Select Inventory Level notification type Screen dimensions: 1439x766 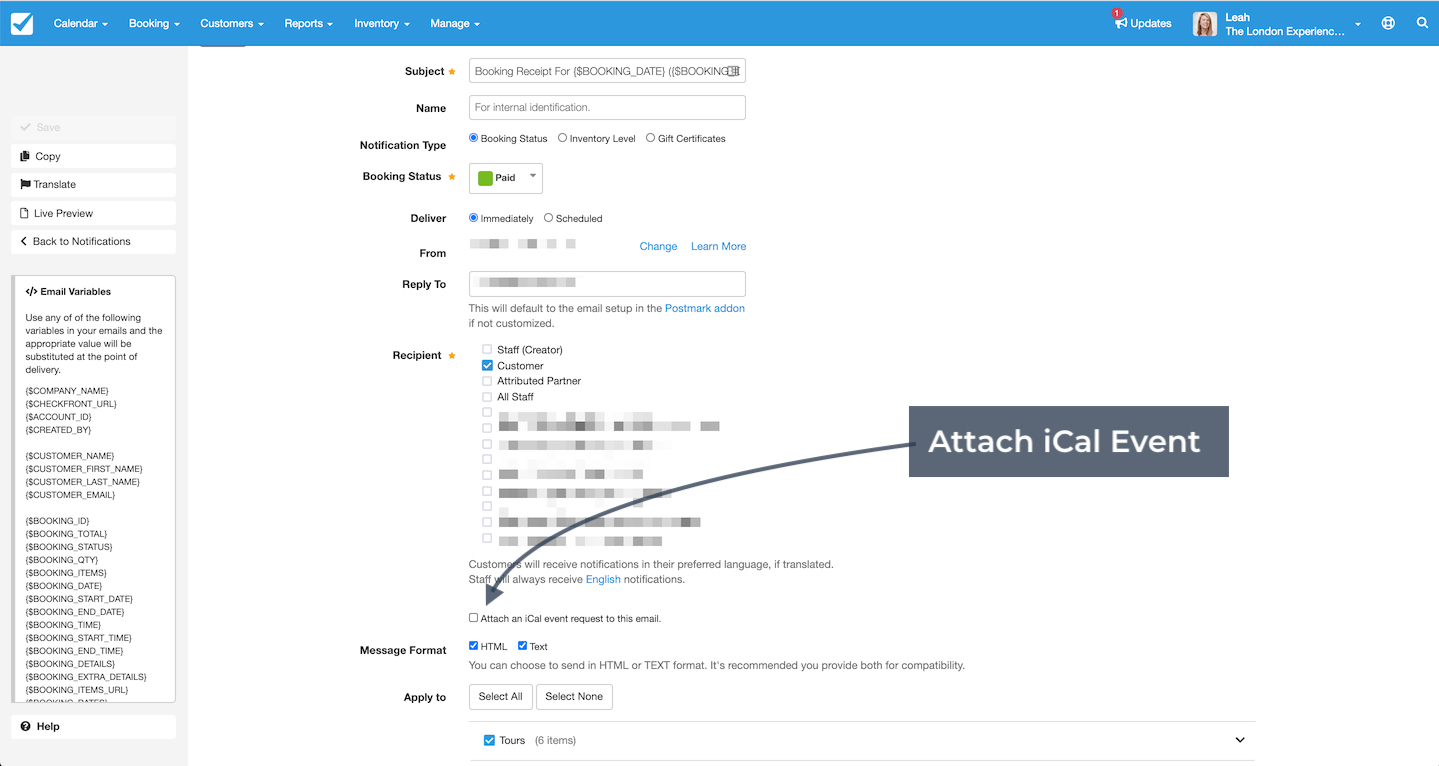pyautogui.click(x=563, y=138)
